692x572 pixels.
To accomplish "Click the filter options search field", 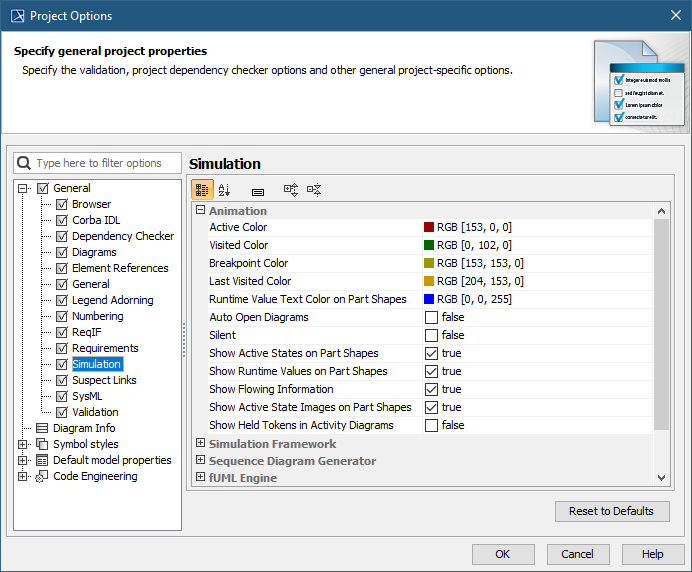I will 105,163.
